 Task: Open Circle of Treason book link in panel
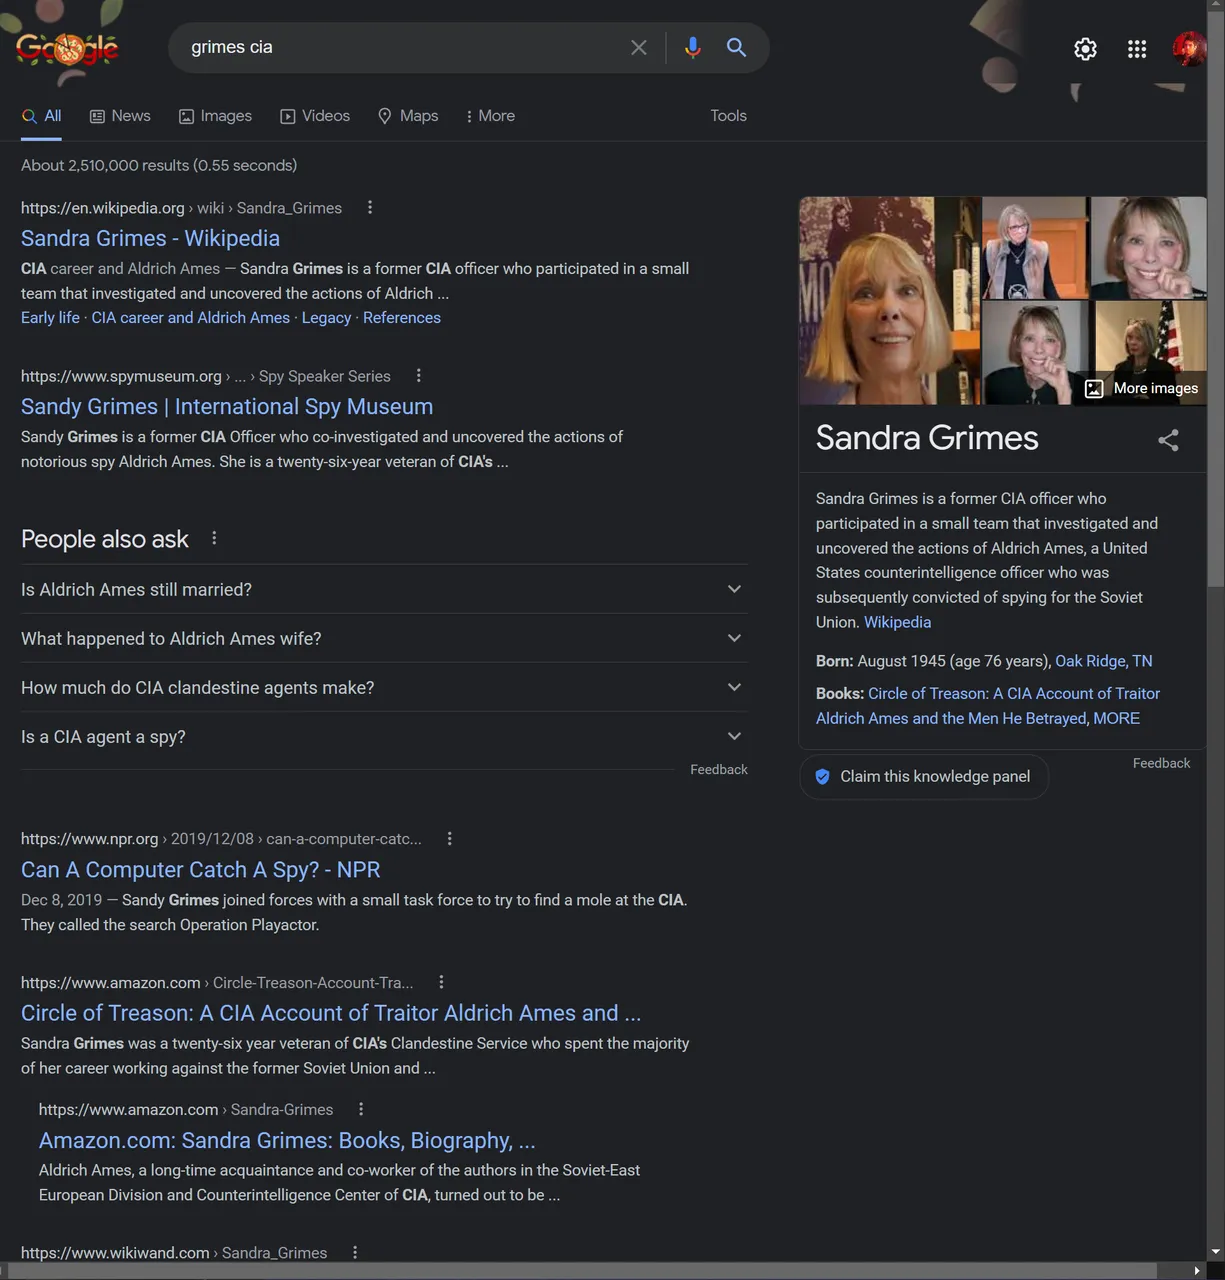988,705
